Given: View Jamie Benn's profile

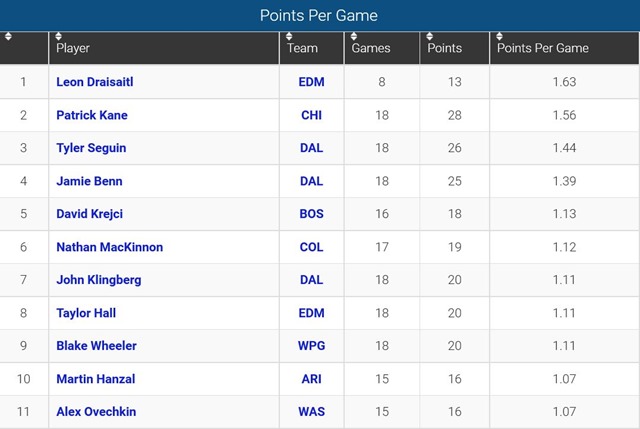Looking at the screenshot, I should point(89,181).
